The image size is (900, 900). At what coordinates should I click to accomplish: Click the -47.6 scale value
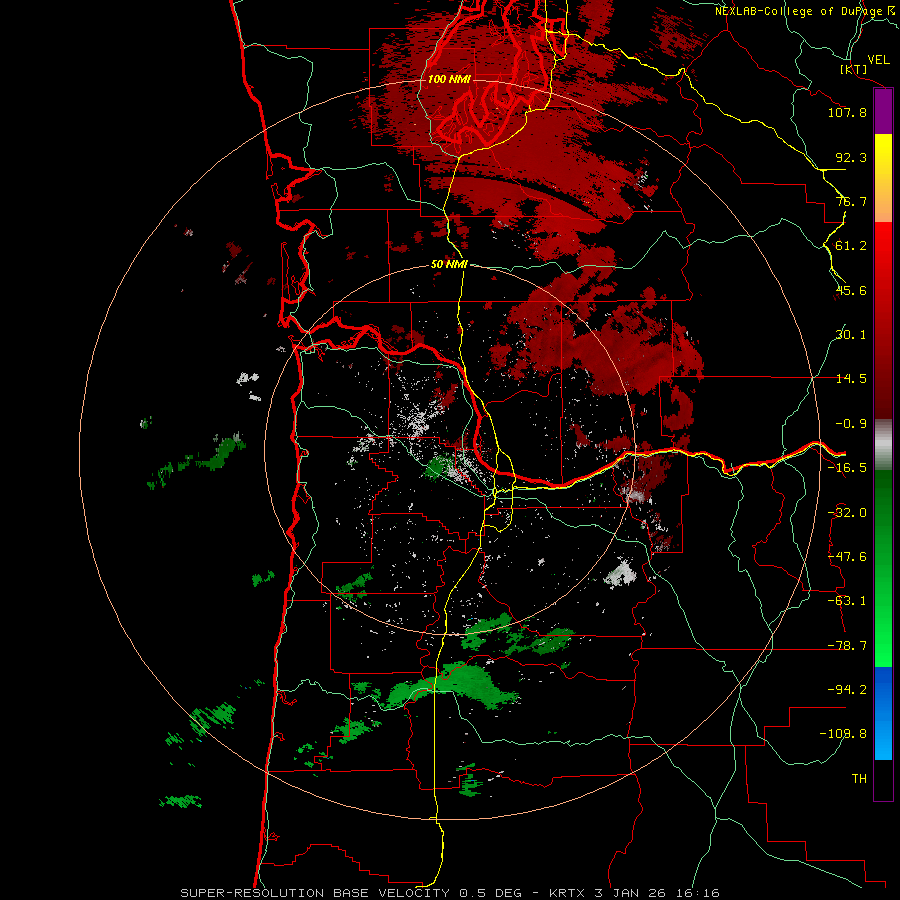pyautogui.click(x=847, y=557)
